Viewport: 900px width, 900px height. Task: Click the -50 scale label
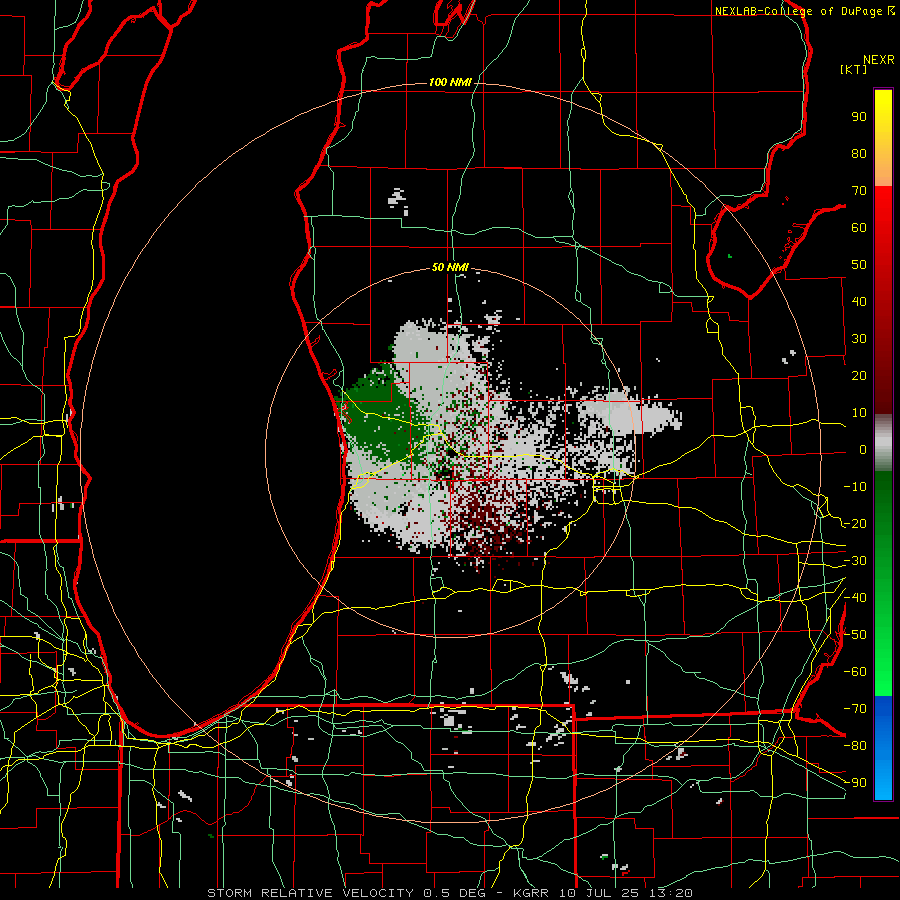tap(855, 635)
